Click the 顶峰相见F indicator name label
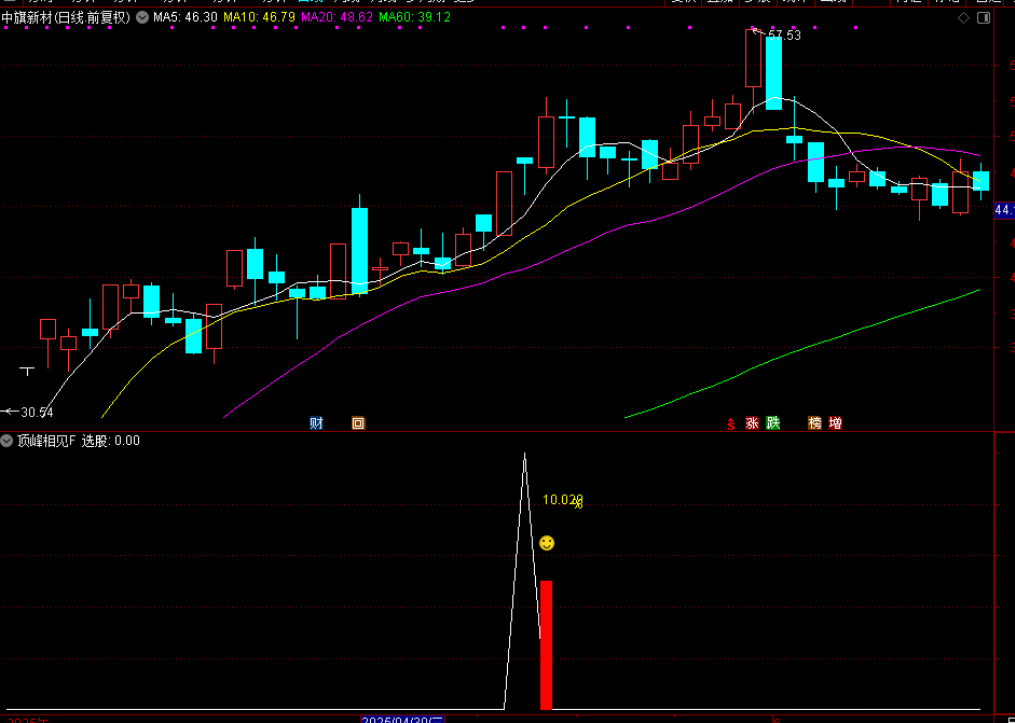This screenshot has width=1015, height=723. point(46,440)
